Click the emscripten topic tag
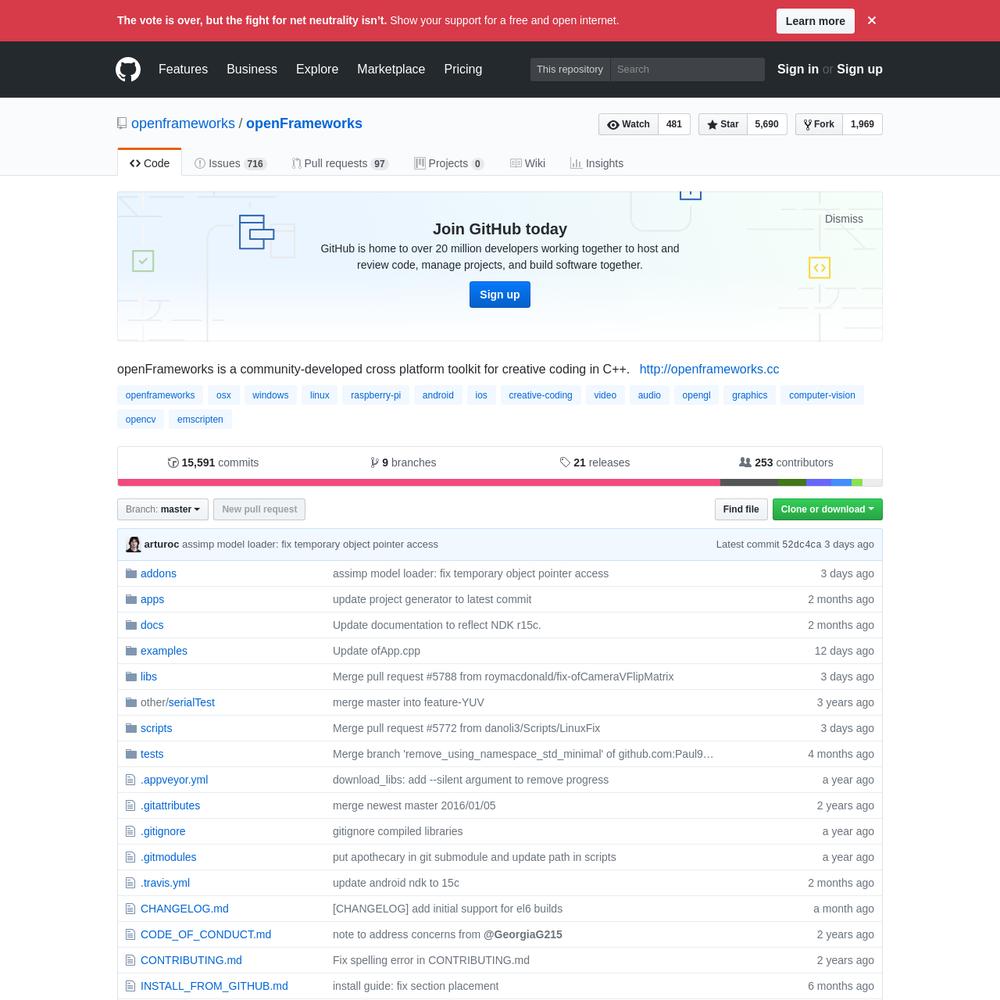Screen dimensions: 1000x1000 pyautogui.click(x=200, y=420)
